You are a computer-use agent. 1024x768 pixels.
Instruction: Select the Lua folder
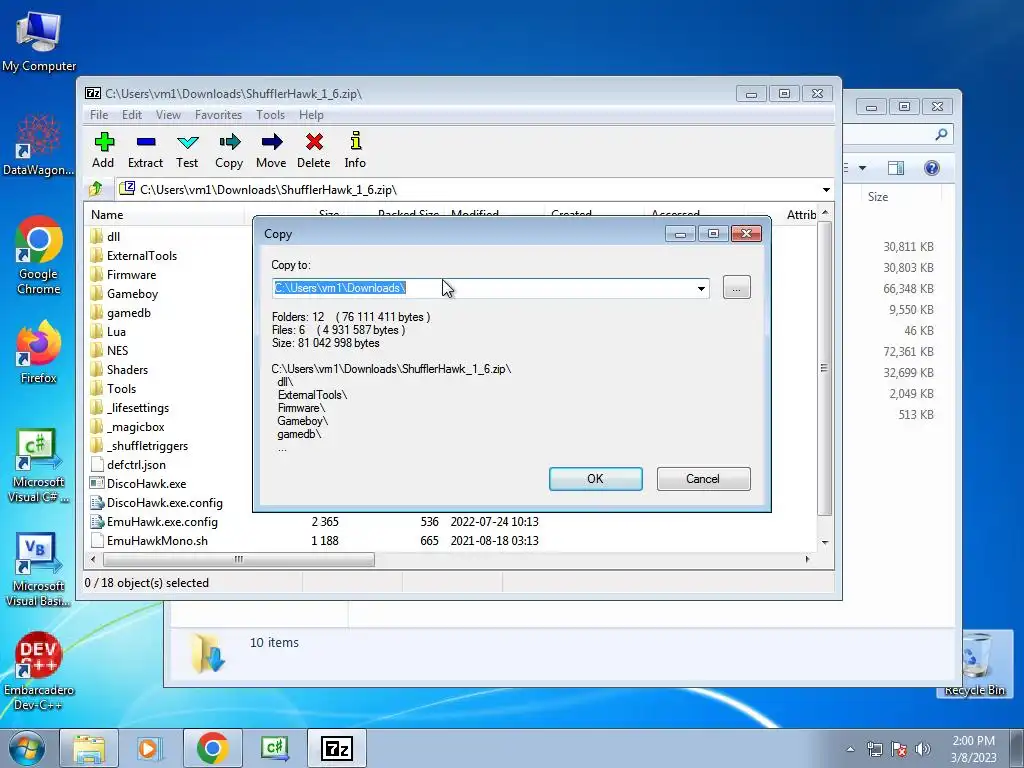click(108, 331)
